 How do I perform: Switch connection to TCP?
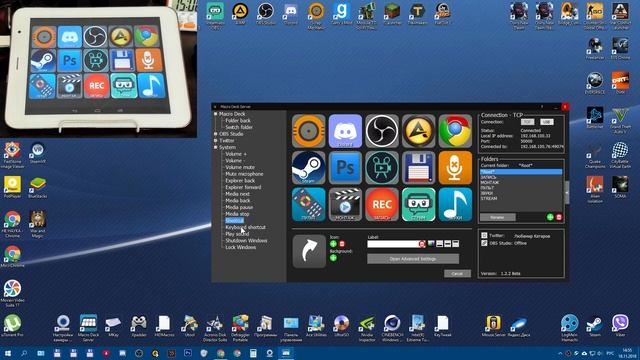[527, 122]
